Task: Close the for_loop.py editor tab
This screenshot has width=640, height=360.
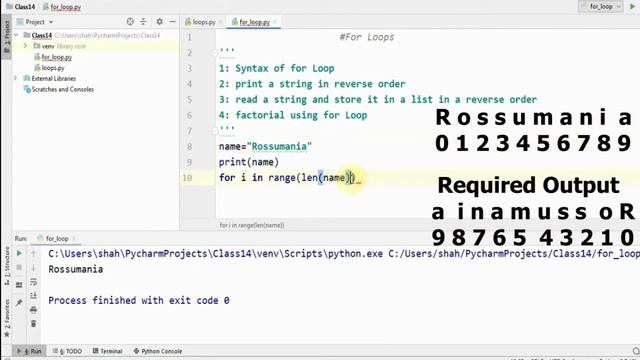Action: point(276,22)
